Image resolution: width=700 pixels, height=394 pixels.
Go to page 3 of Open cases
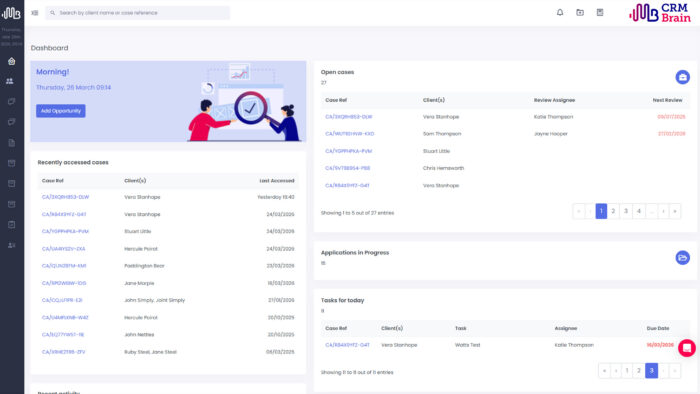pos(626,211)
